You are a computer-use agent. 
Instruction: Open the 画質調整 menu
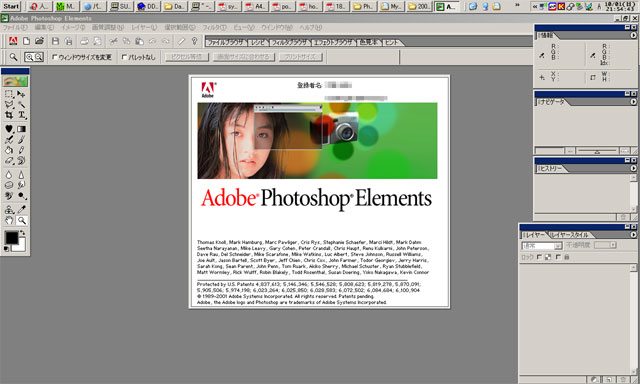tap(107, 28)
